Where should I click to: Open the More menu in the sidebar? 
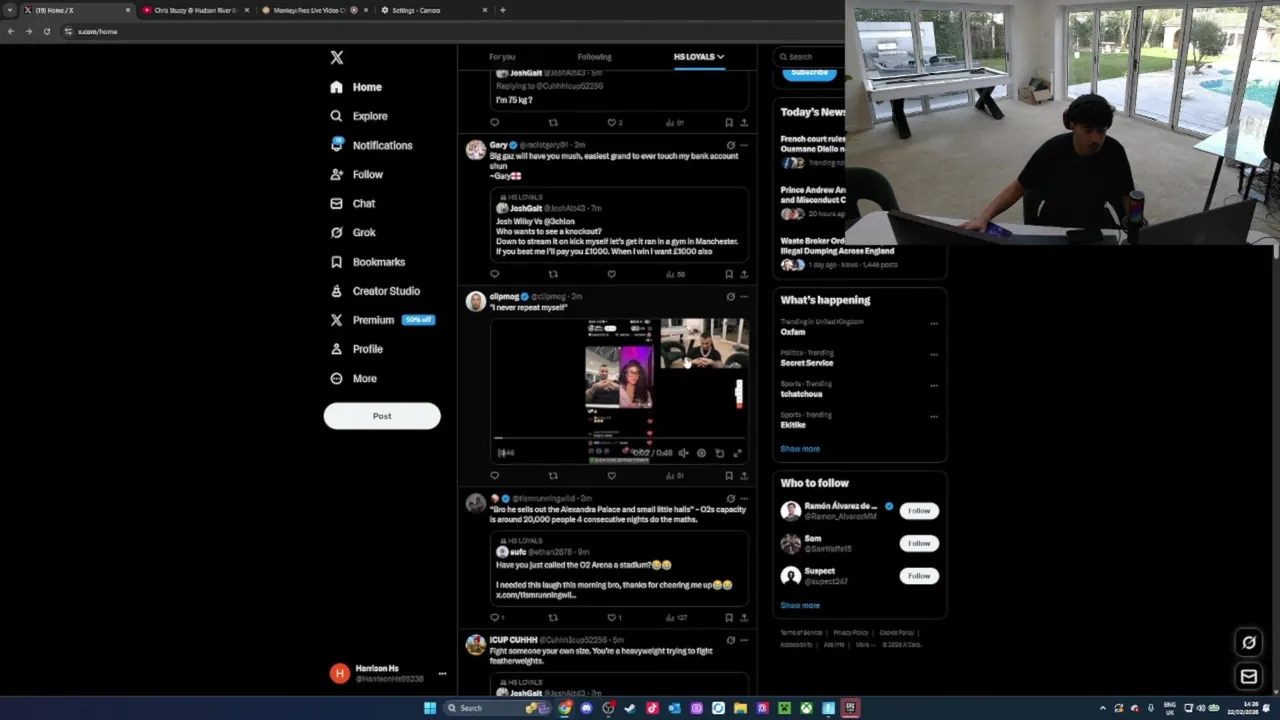354,378
